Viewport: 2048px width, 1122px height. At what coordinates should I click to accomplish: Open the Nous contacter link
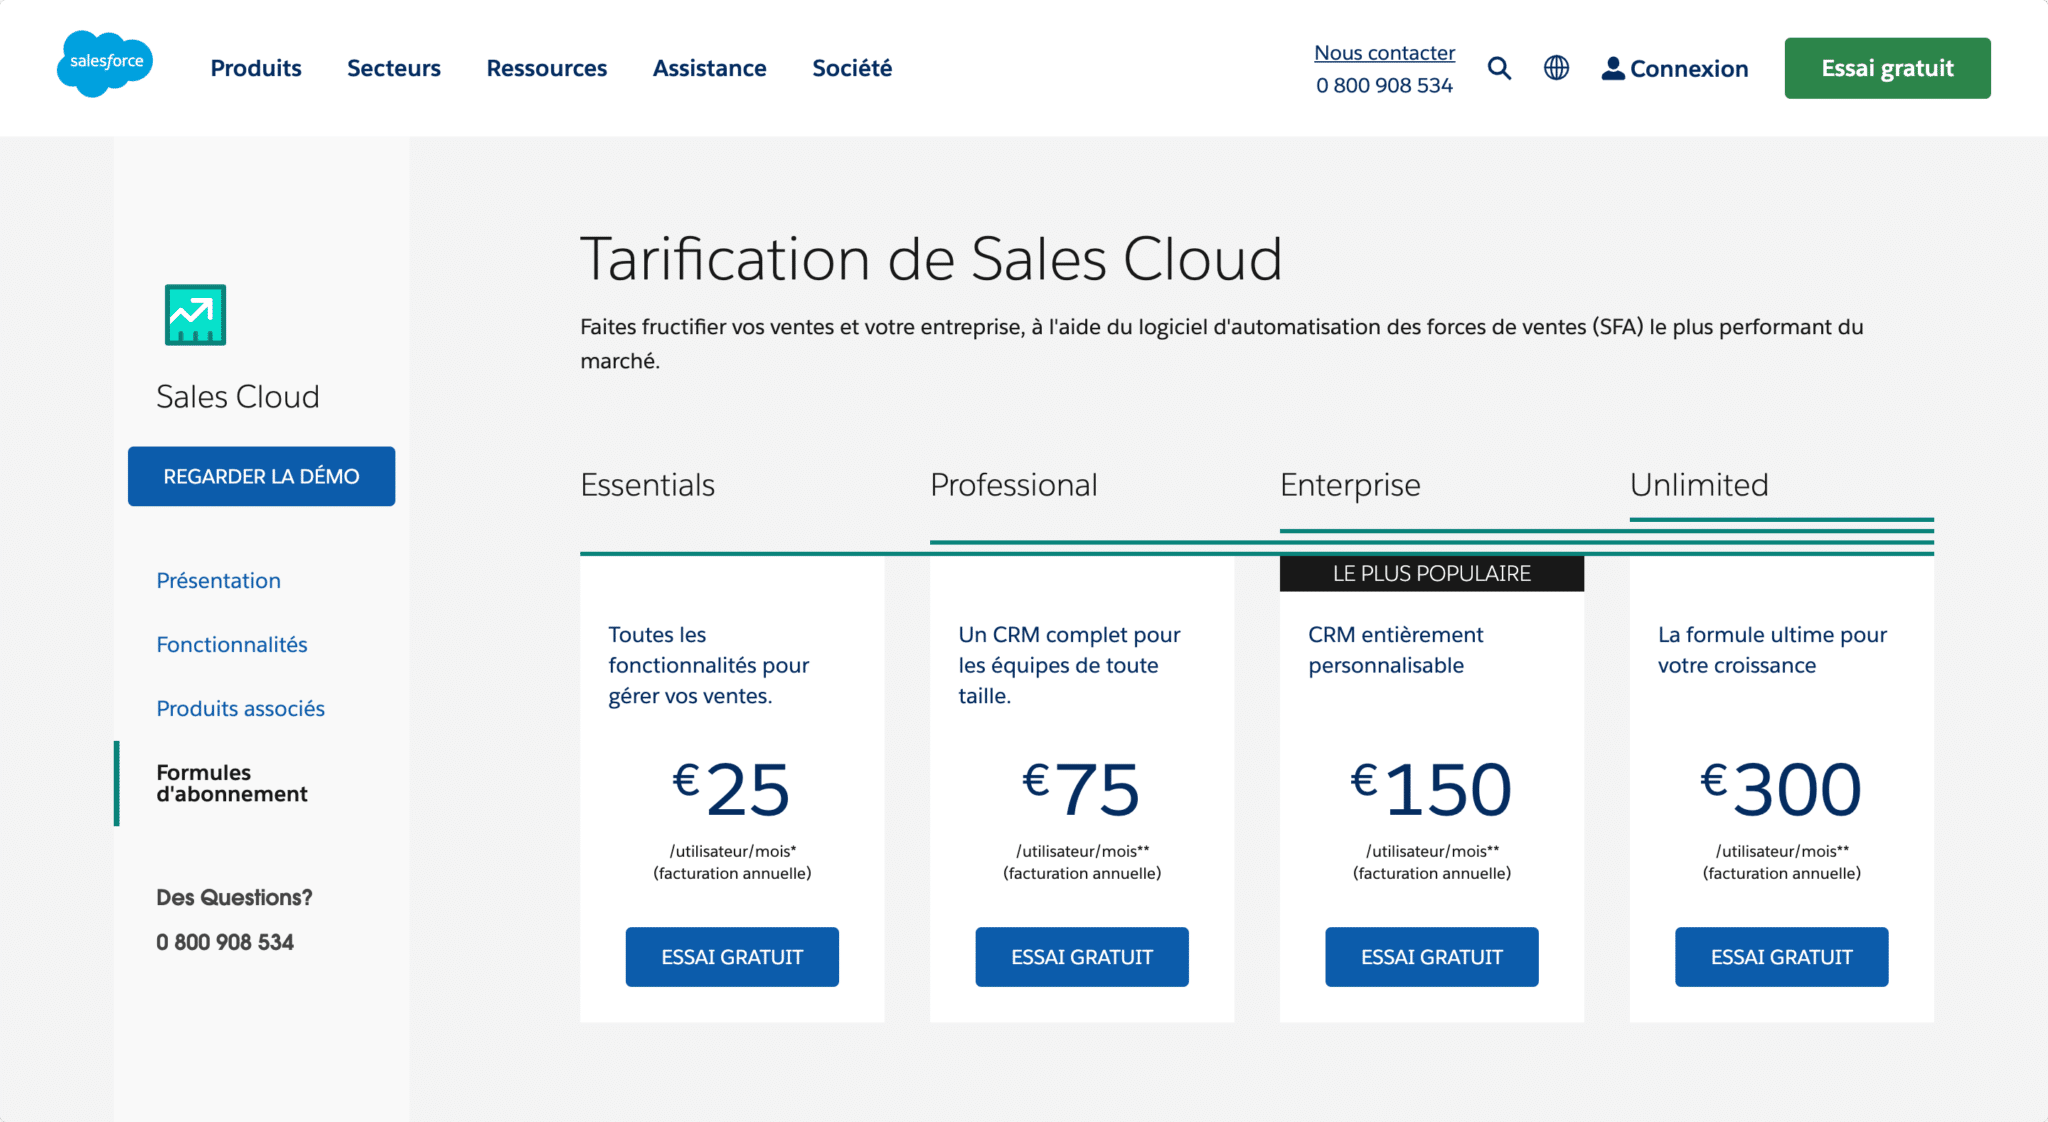(1384, 52)
